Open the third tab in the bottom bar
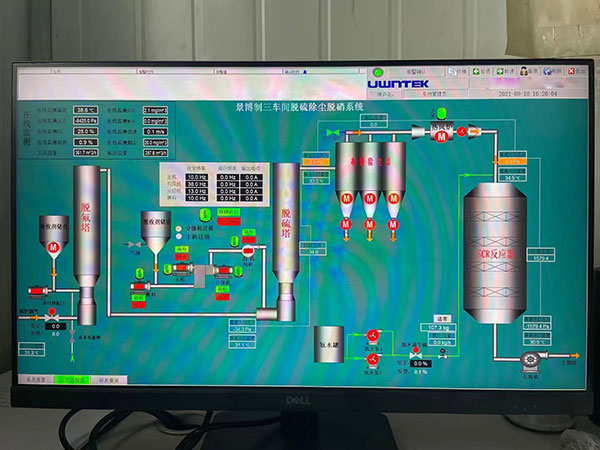This screenshot has width=600, height=450. pos(108,380)
